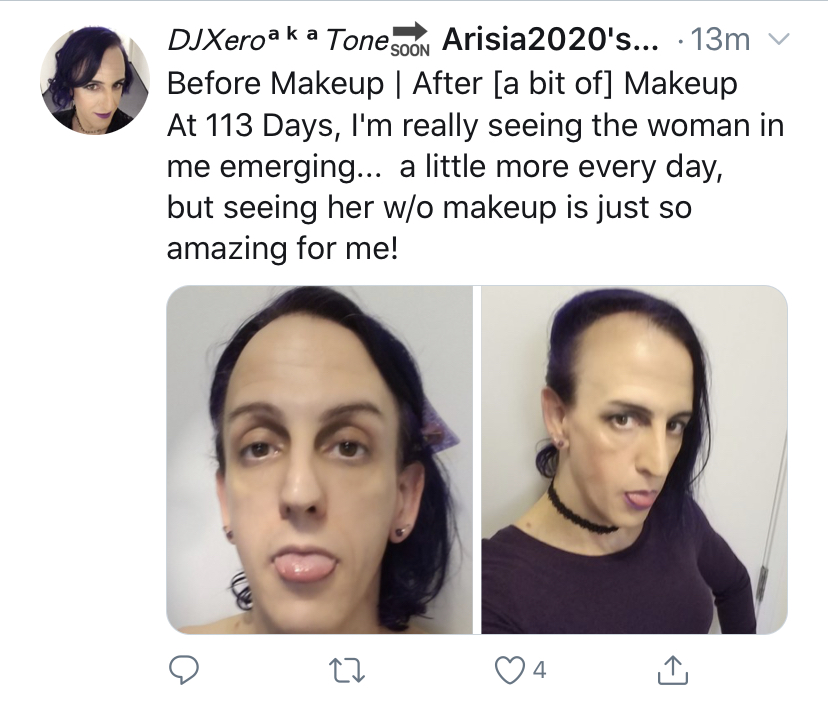This screenshot has width=828, height=705.
Task: Click the 'Before Makeup | After' text line
Action: [x=452, y=84]
